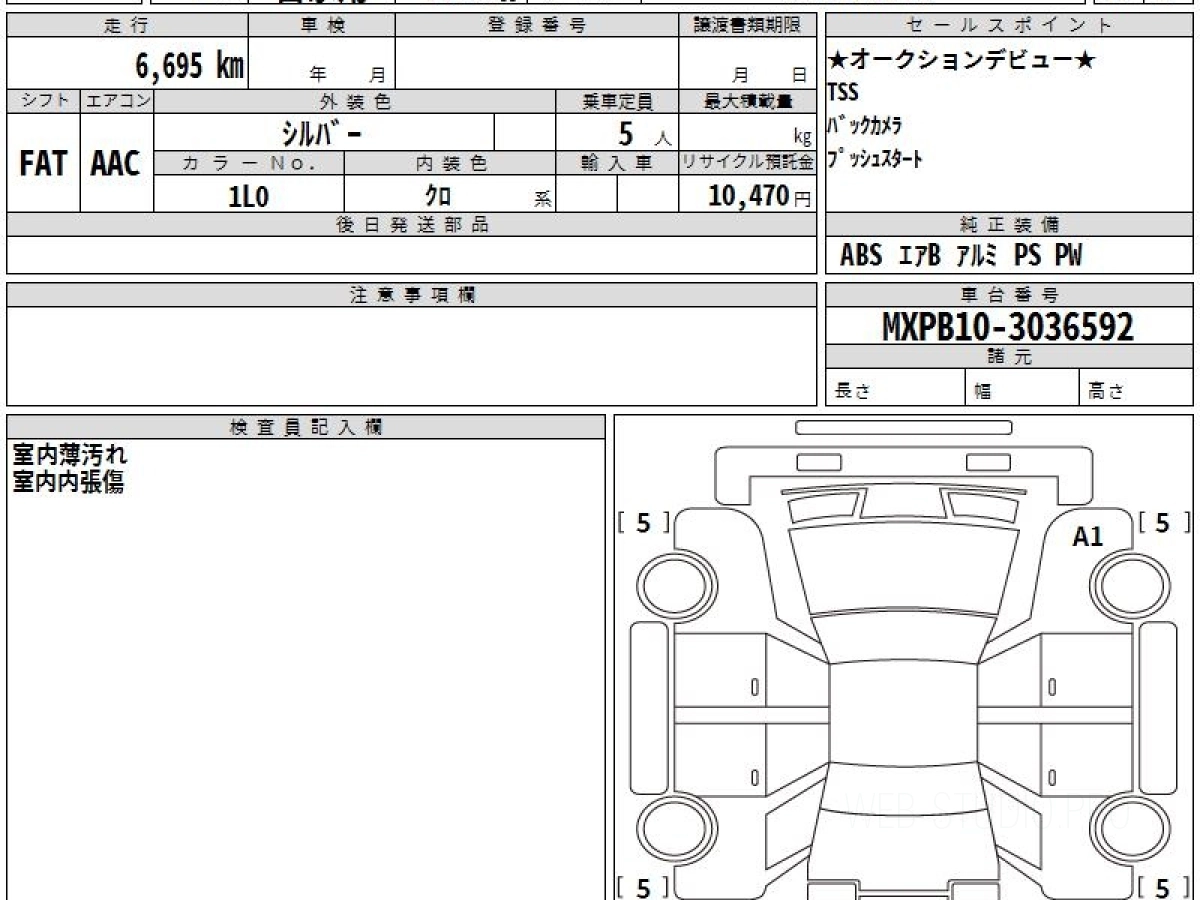Click the equipment line ABS エアB アルミ PS PW
The width and height of the screenshot is (1200, 900).
(x=961, y=256)
